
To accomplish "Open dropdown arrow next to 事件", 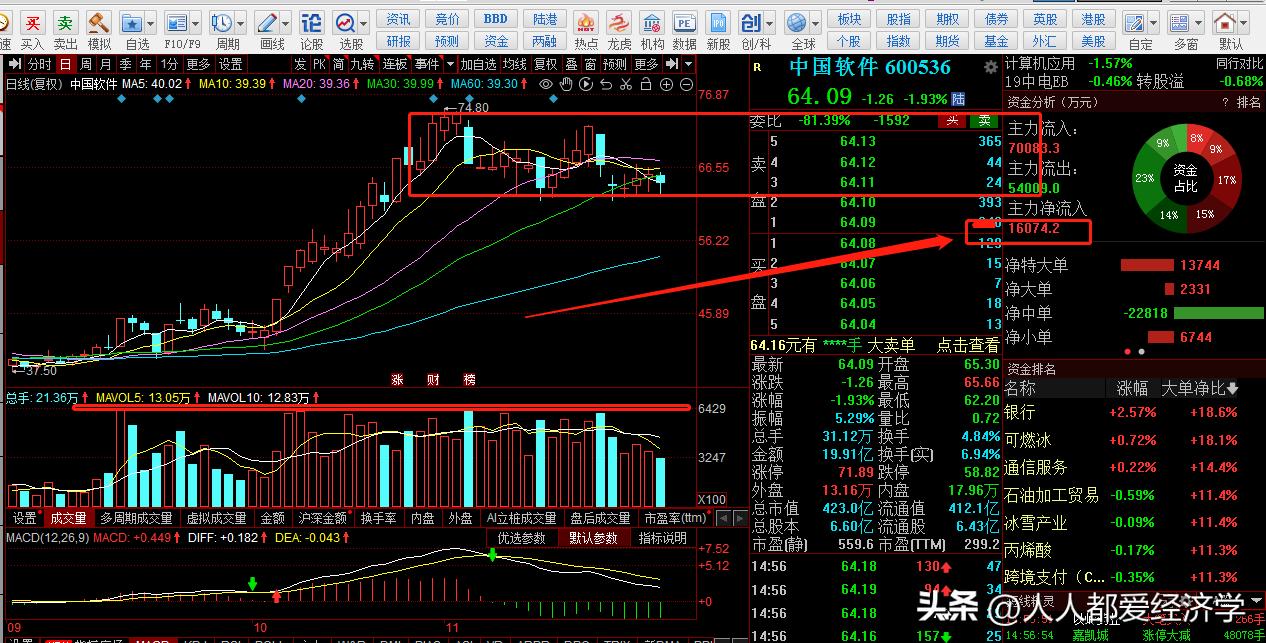I will tap(448, 64).
